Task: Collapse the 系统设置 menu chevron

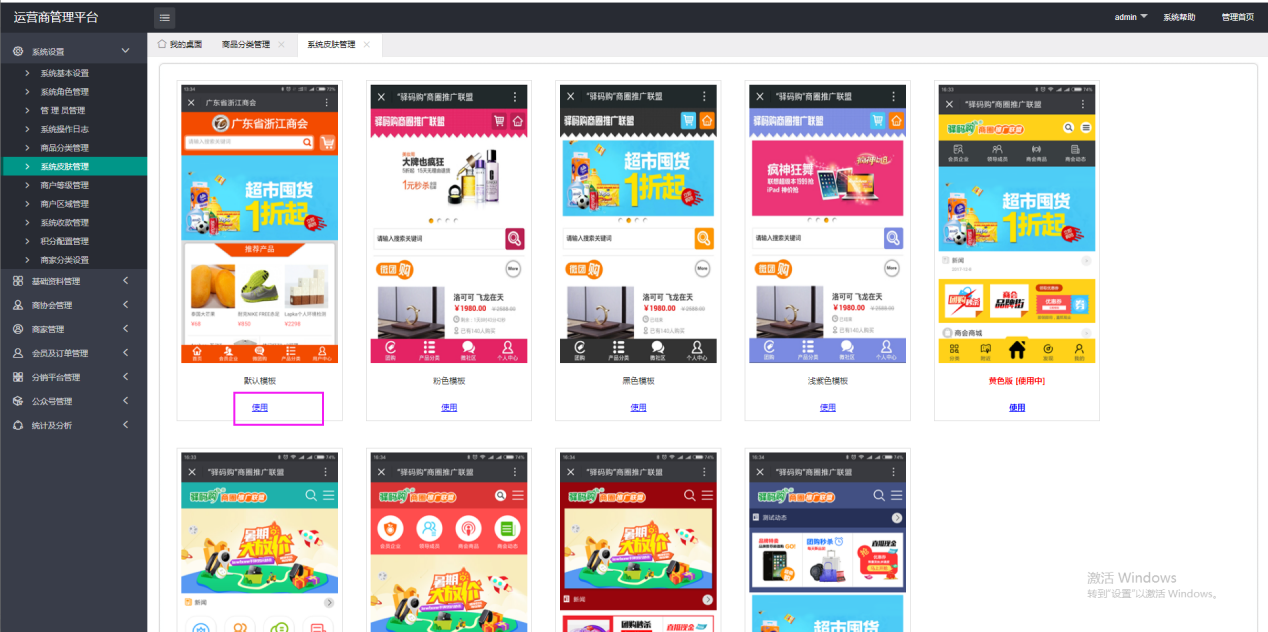Action: [x=125, y=51]
